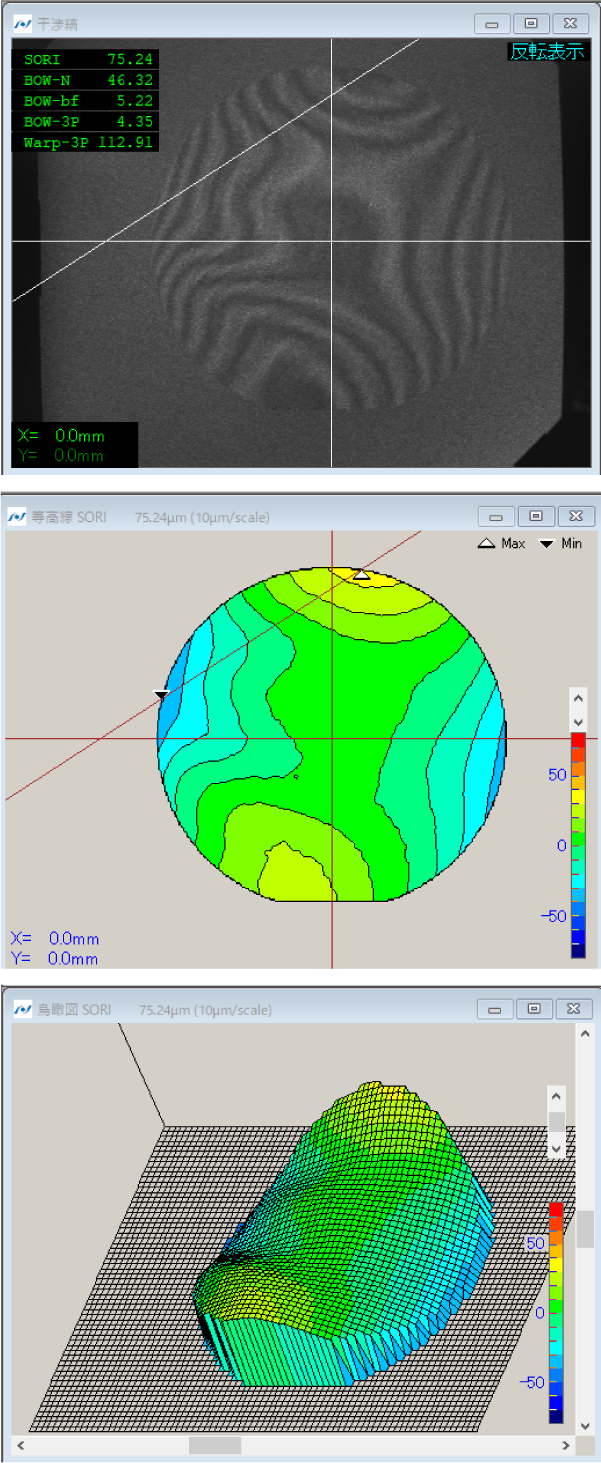Click the app icon of 等高線 SORI window

pos(17,517)
